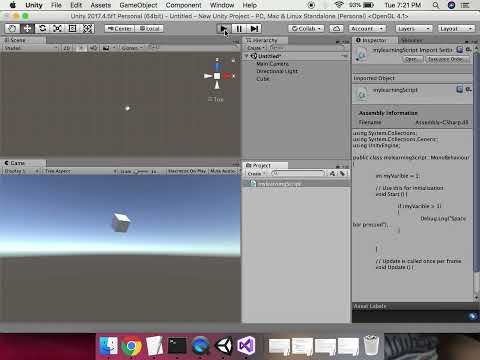
Task: Toggle Mute Audio in Game view
Action: point(223,171)
